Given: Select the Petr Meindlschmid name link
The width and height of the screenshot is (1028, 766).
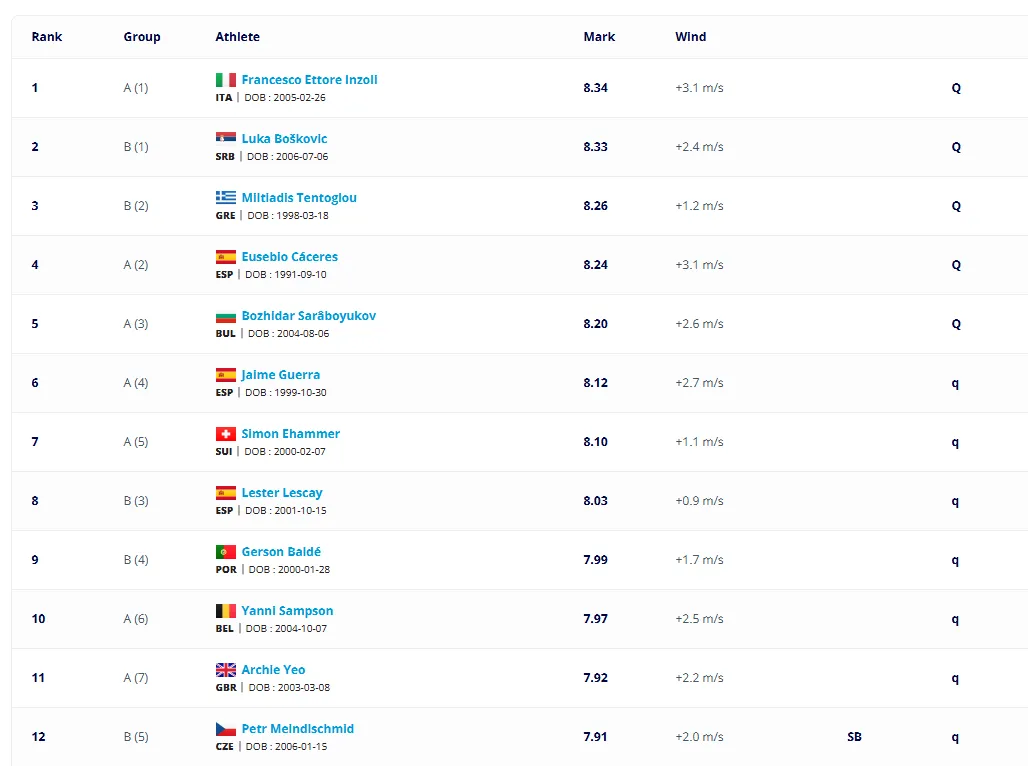Looking at the screenshot, I should [x=298, y=729].
